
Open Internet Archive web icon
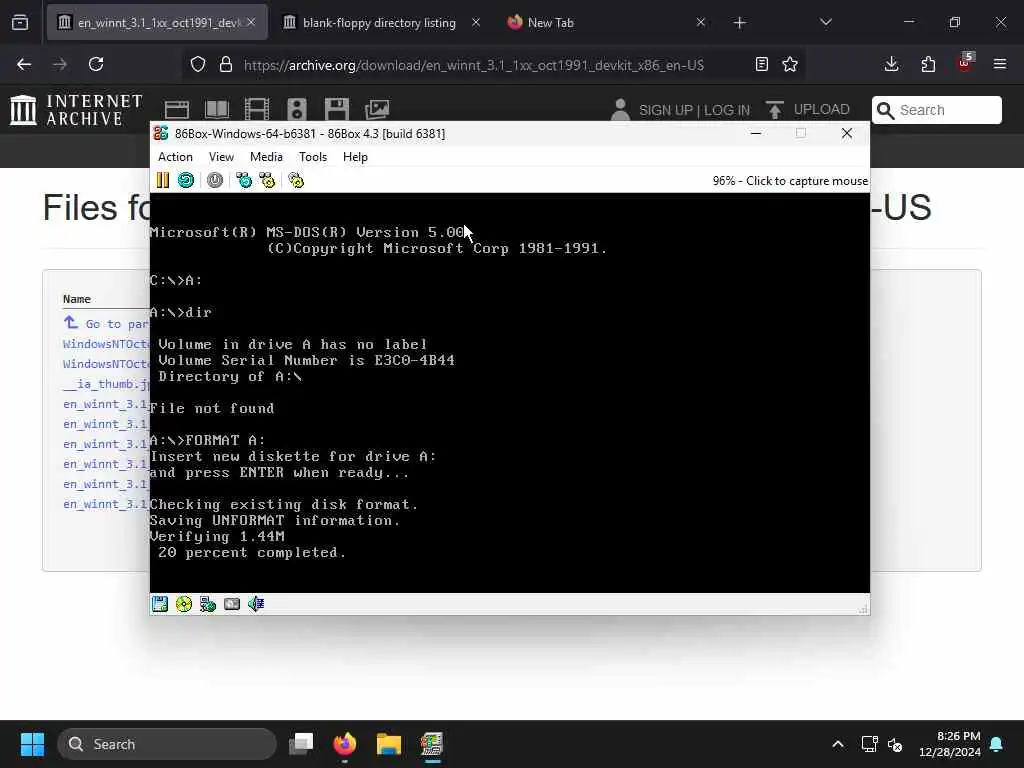coord(177,110)
